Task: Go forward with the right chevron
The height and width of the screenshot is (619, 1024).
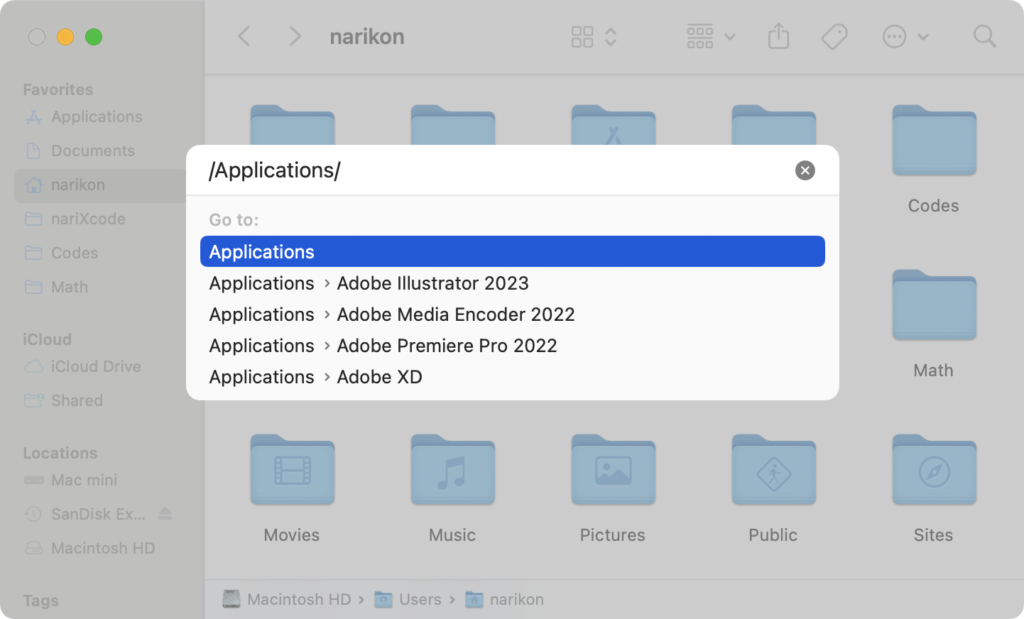Action: pos(294,37)
